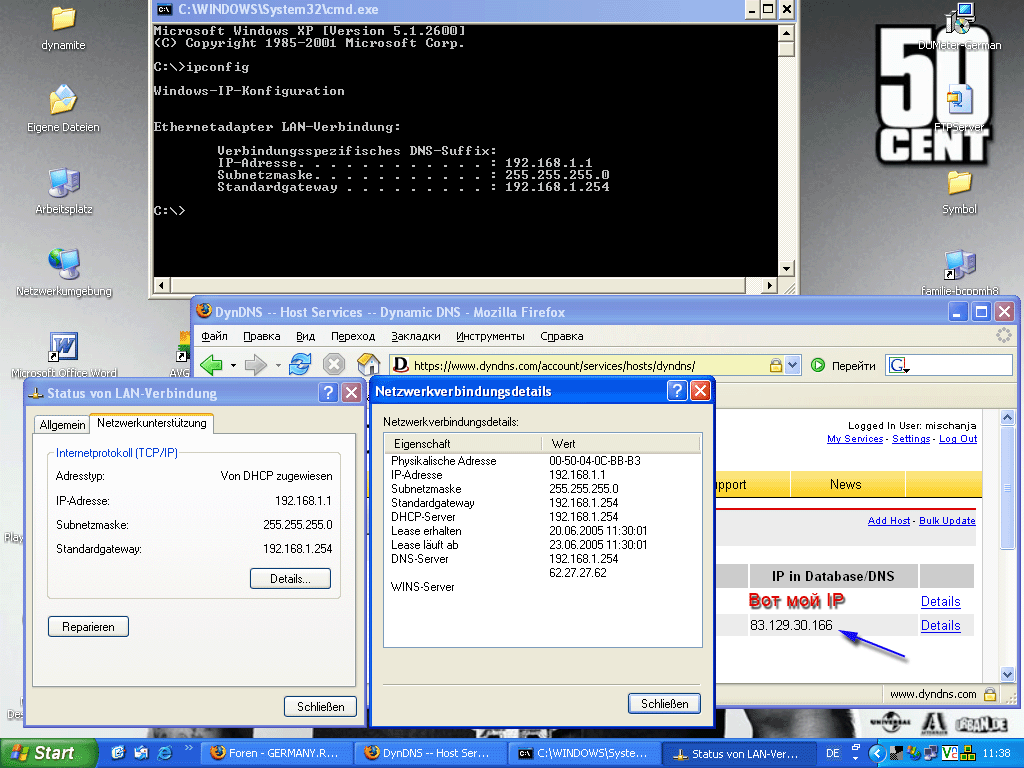The image size is (1024, 768).
Task: Click the Wert column header
Action: point(621,443)
